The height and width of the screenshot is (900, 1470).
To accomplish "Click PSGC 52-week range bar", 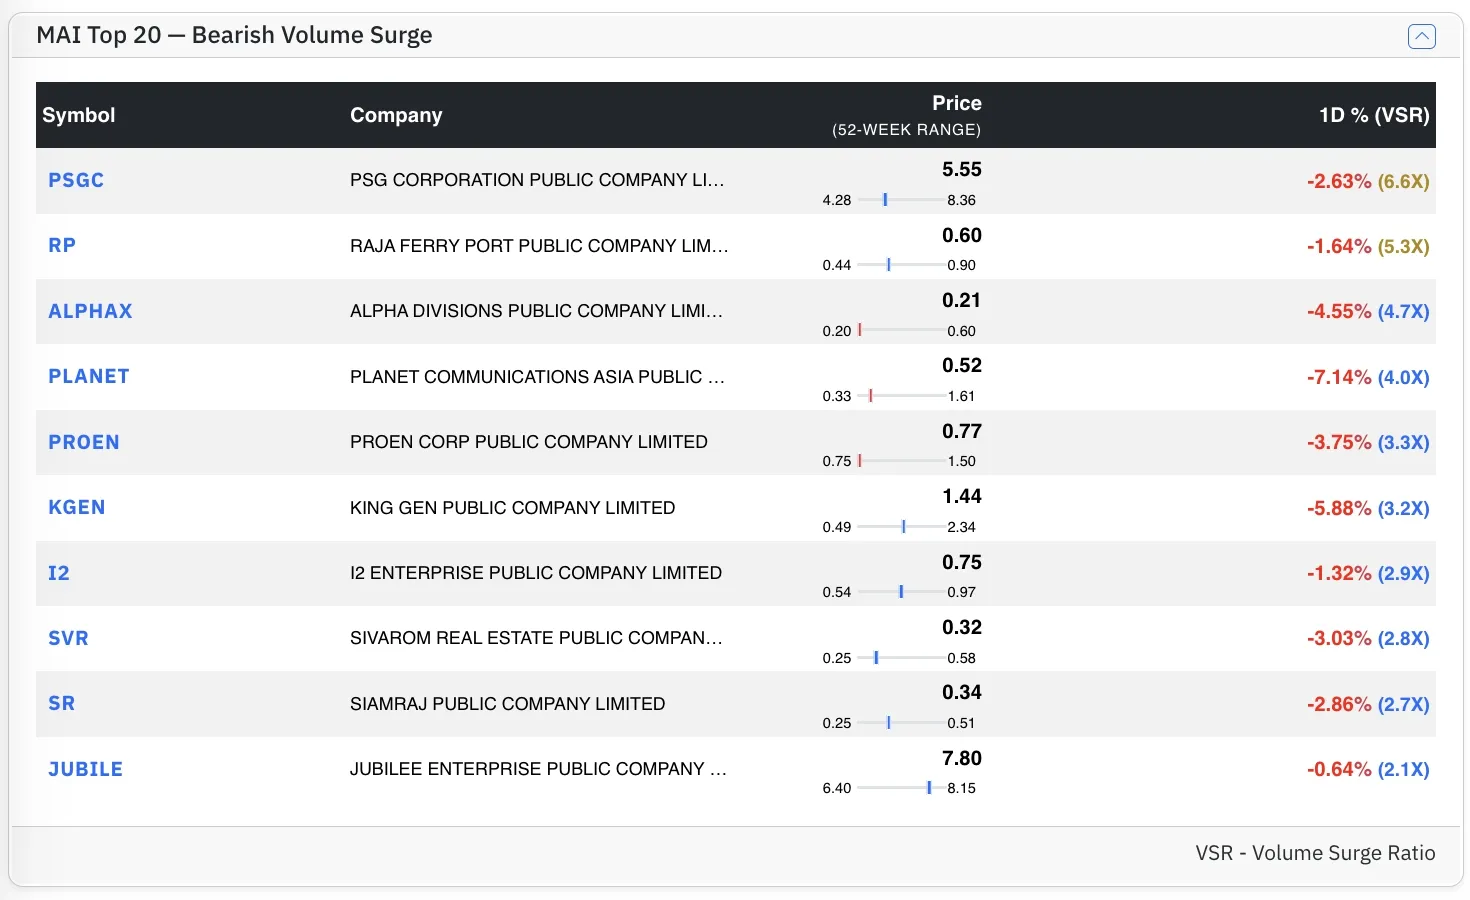I will pos(900,200).
